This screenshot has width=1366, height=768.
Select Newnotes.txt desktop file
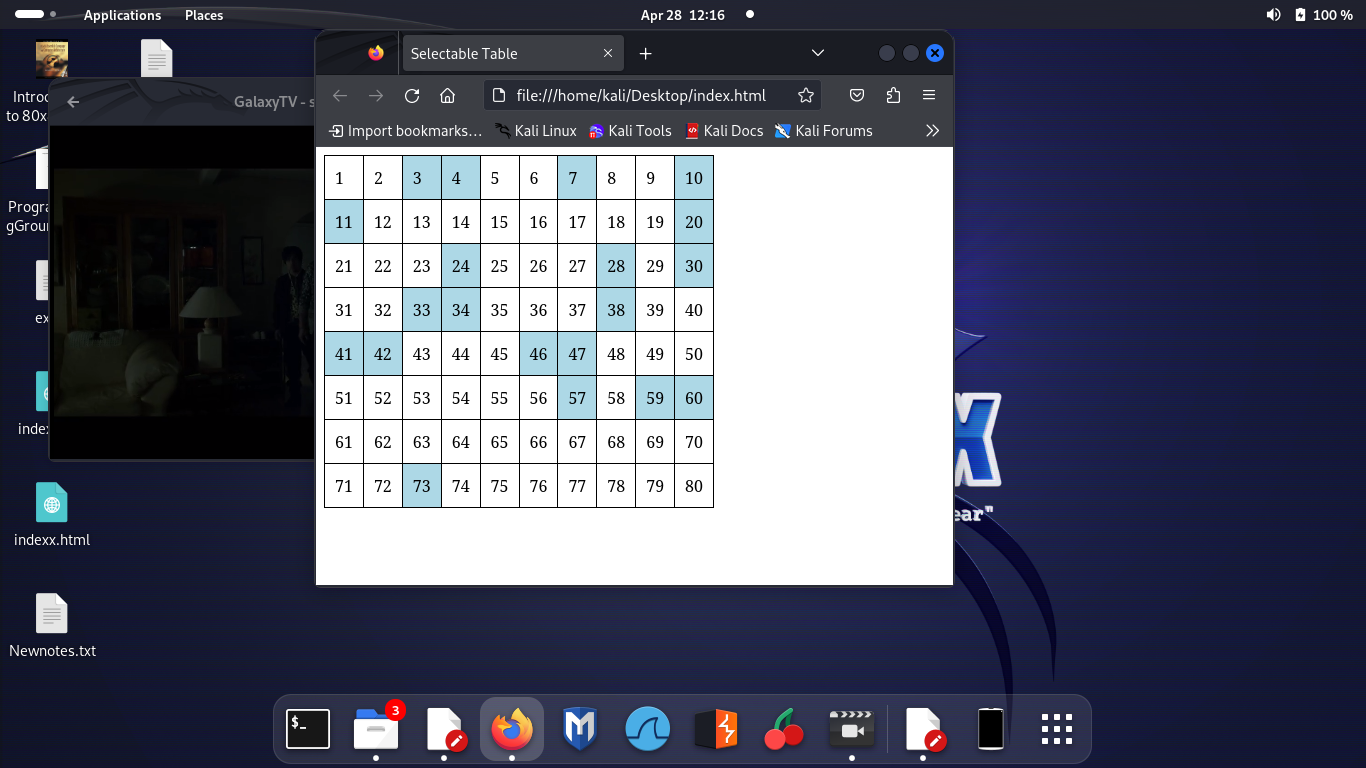[52, 626]
